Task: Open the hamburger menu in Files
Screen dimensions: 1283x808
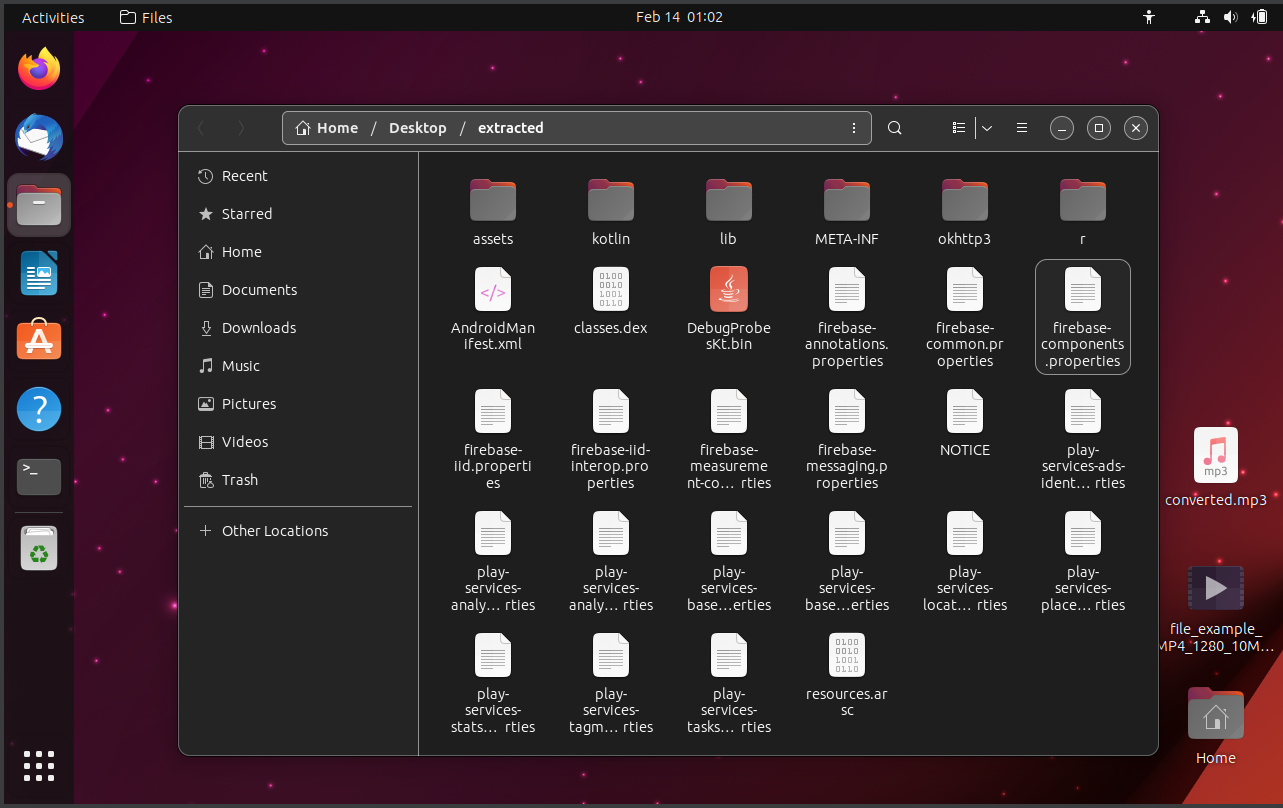Action: 1021,128
